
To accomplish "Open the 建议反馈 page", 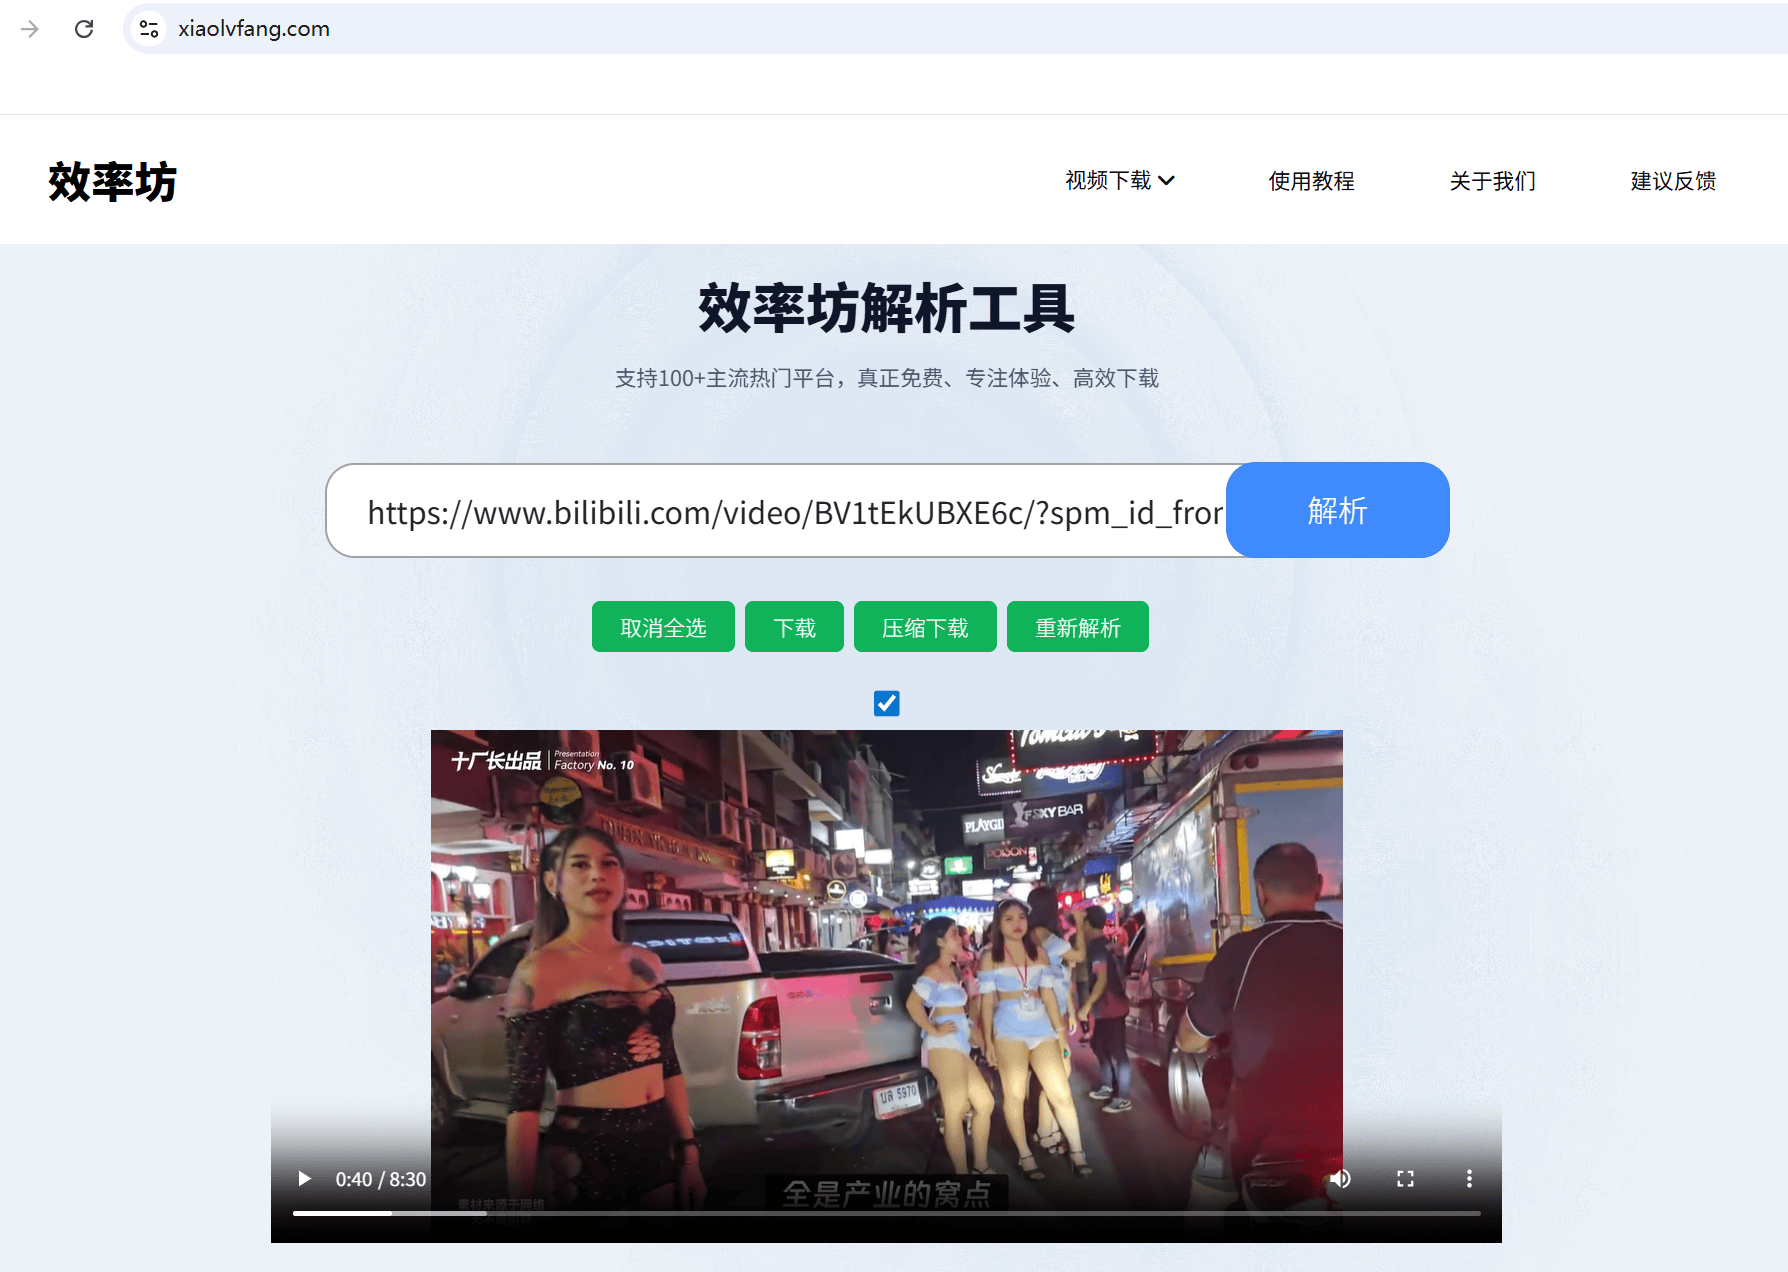I will pyautogui.click(x=1673, y=181).
